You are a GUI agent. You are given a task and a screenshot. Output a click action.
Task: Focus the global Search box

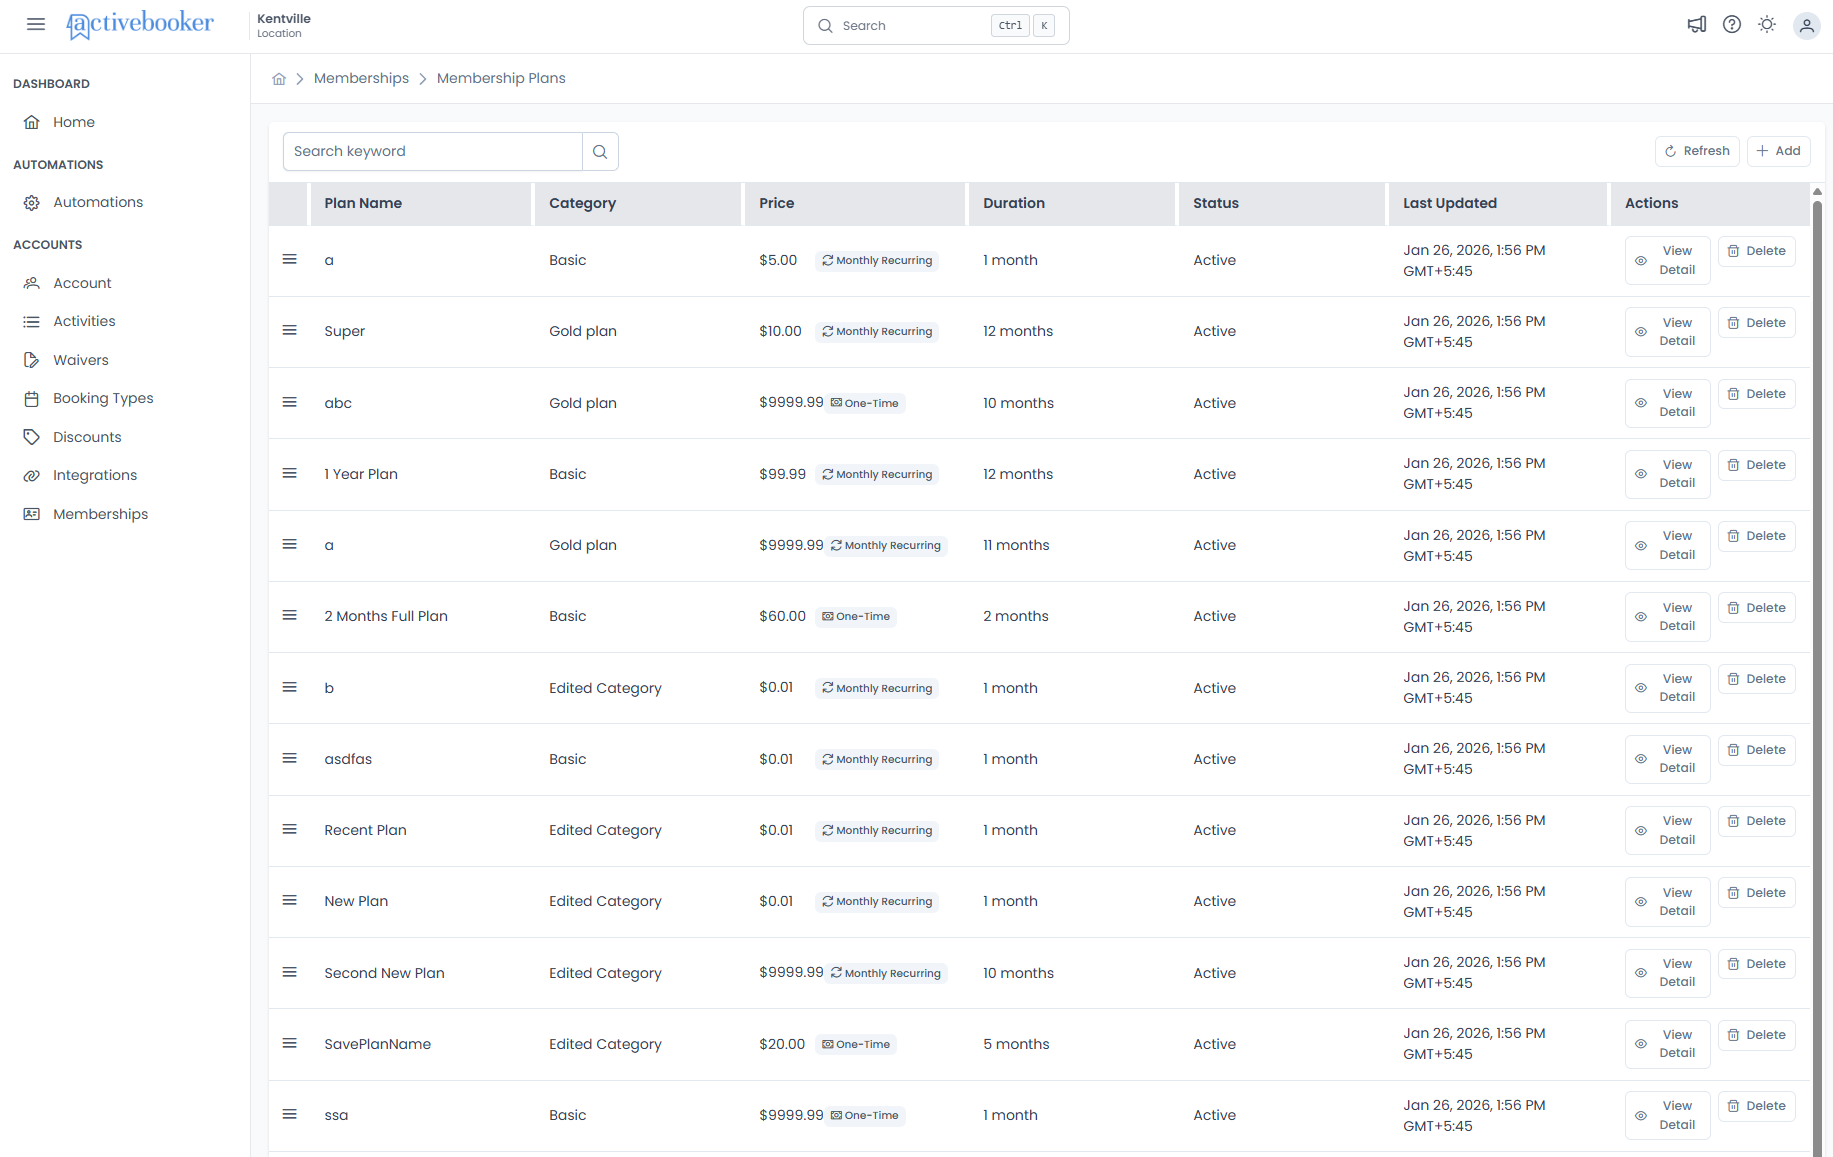point(936,26)
